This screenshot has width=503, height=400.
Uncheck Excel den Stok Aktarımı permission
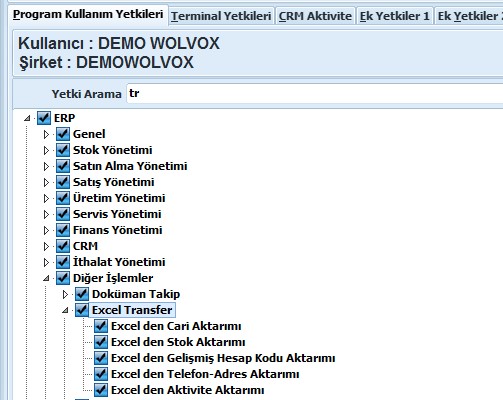(101, 342)
